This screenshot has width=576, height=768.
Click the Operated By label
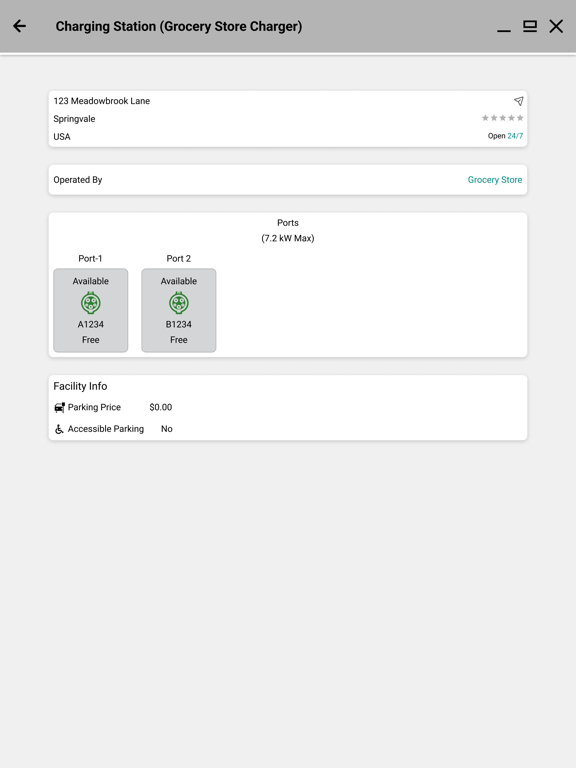[x=78, y=180]
